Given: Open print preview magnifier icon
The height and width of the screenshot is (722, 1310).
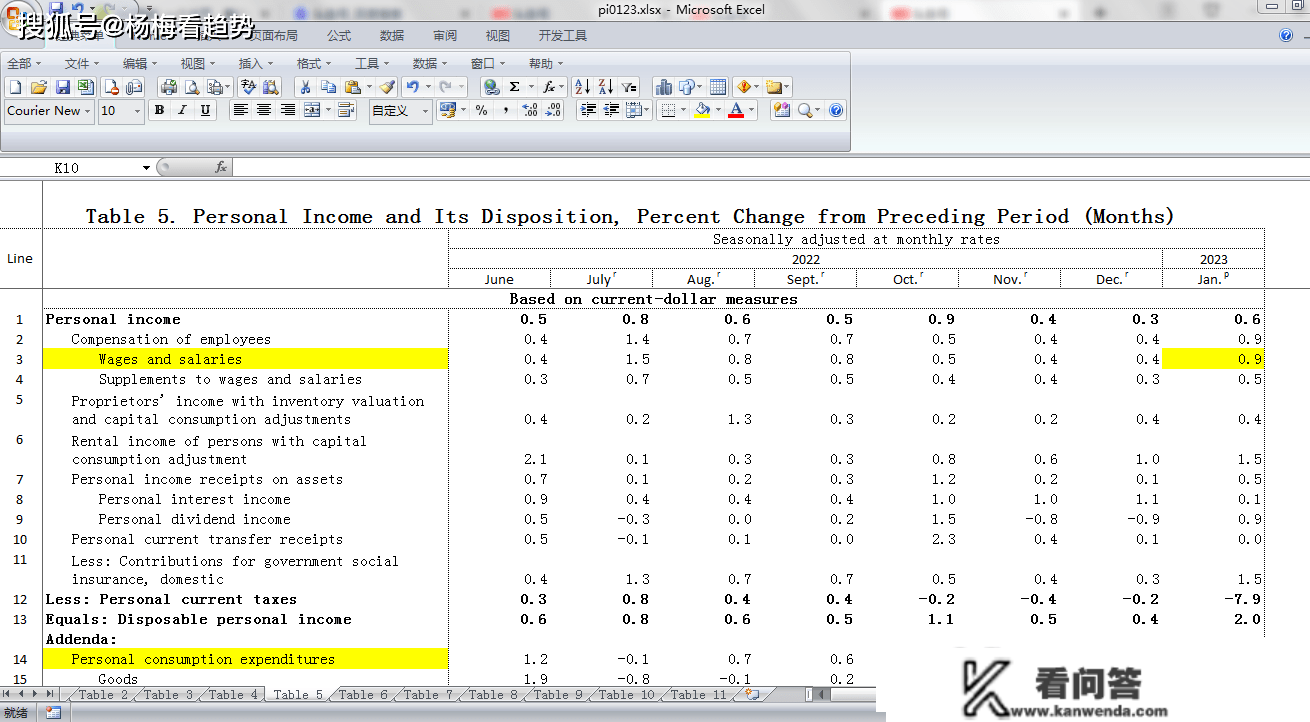Looking at the screenshot, I should click(x=192, y=87).
